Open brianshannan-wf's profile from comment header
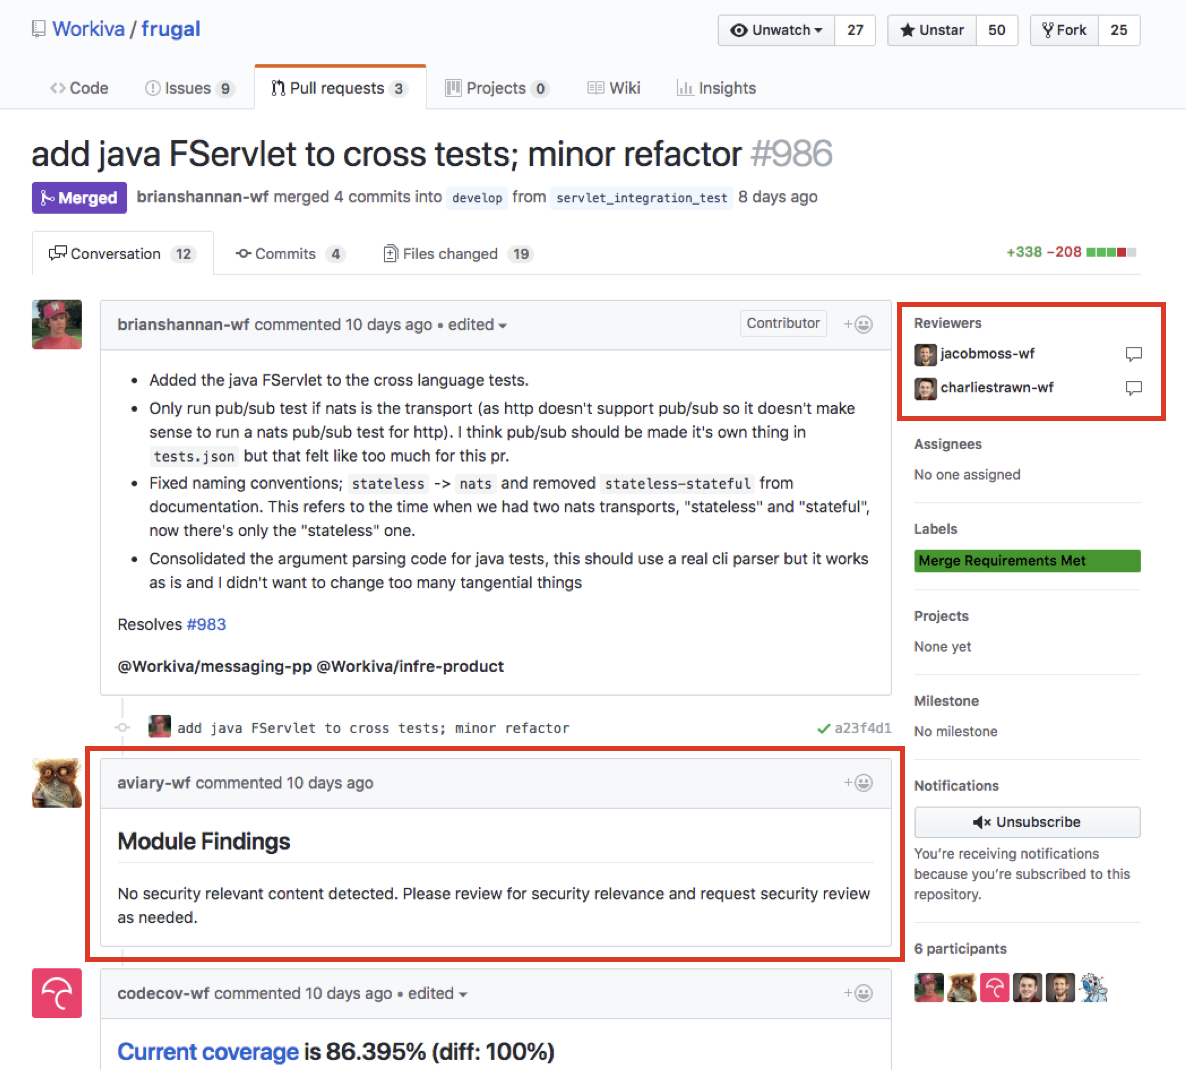1186x1070 pixels. [x=183, y=325]
